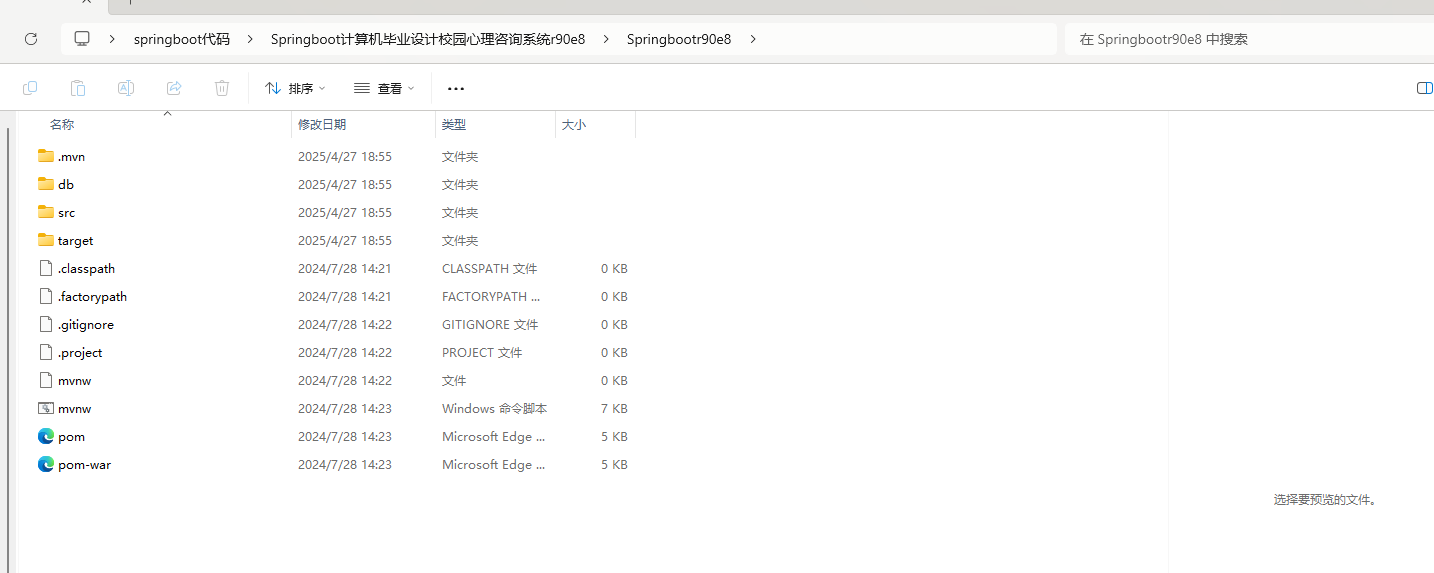Select the src folder icon
The height and width of the screenshot is (573, 1434).
click(x=45, y=212)
